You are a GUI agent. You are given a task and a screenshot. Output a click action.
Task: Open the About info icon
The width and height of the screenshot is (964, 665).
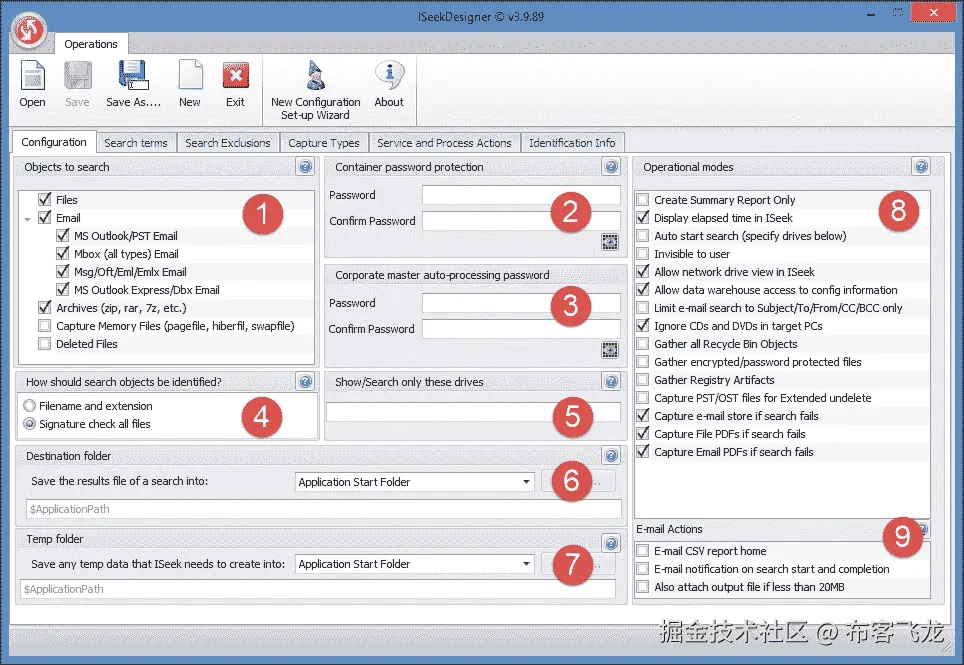coord(389,75)
